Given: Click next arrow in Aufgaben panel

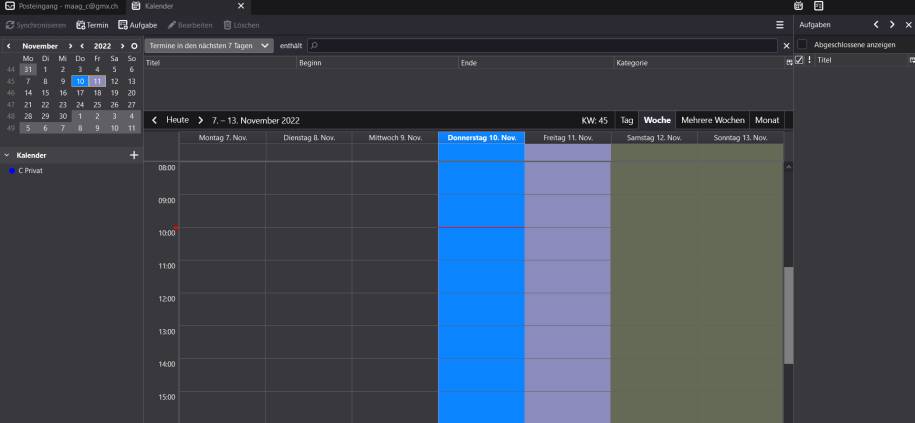Looking at the screenshot, I should click(x=892, y=25).
